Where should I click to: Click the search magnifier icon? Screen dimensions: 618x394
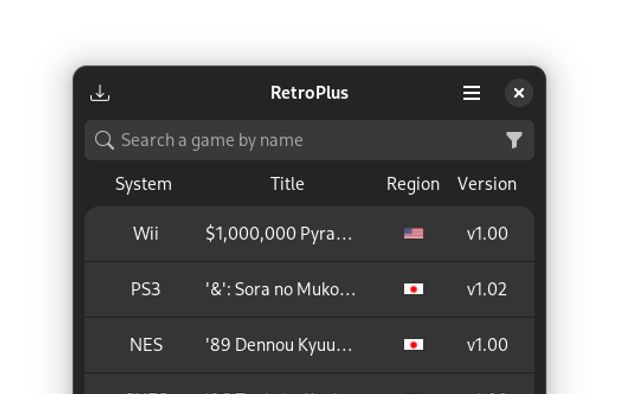[104, 140]
